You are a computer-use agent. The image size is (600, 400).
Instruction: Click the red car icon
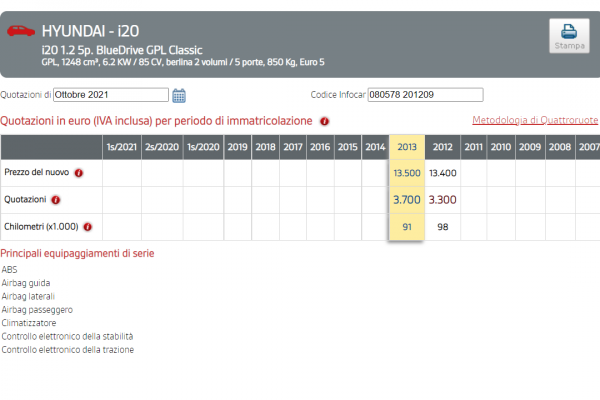coord(21,31)
